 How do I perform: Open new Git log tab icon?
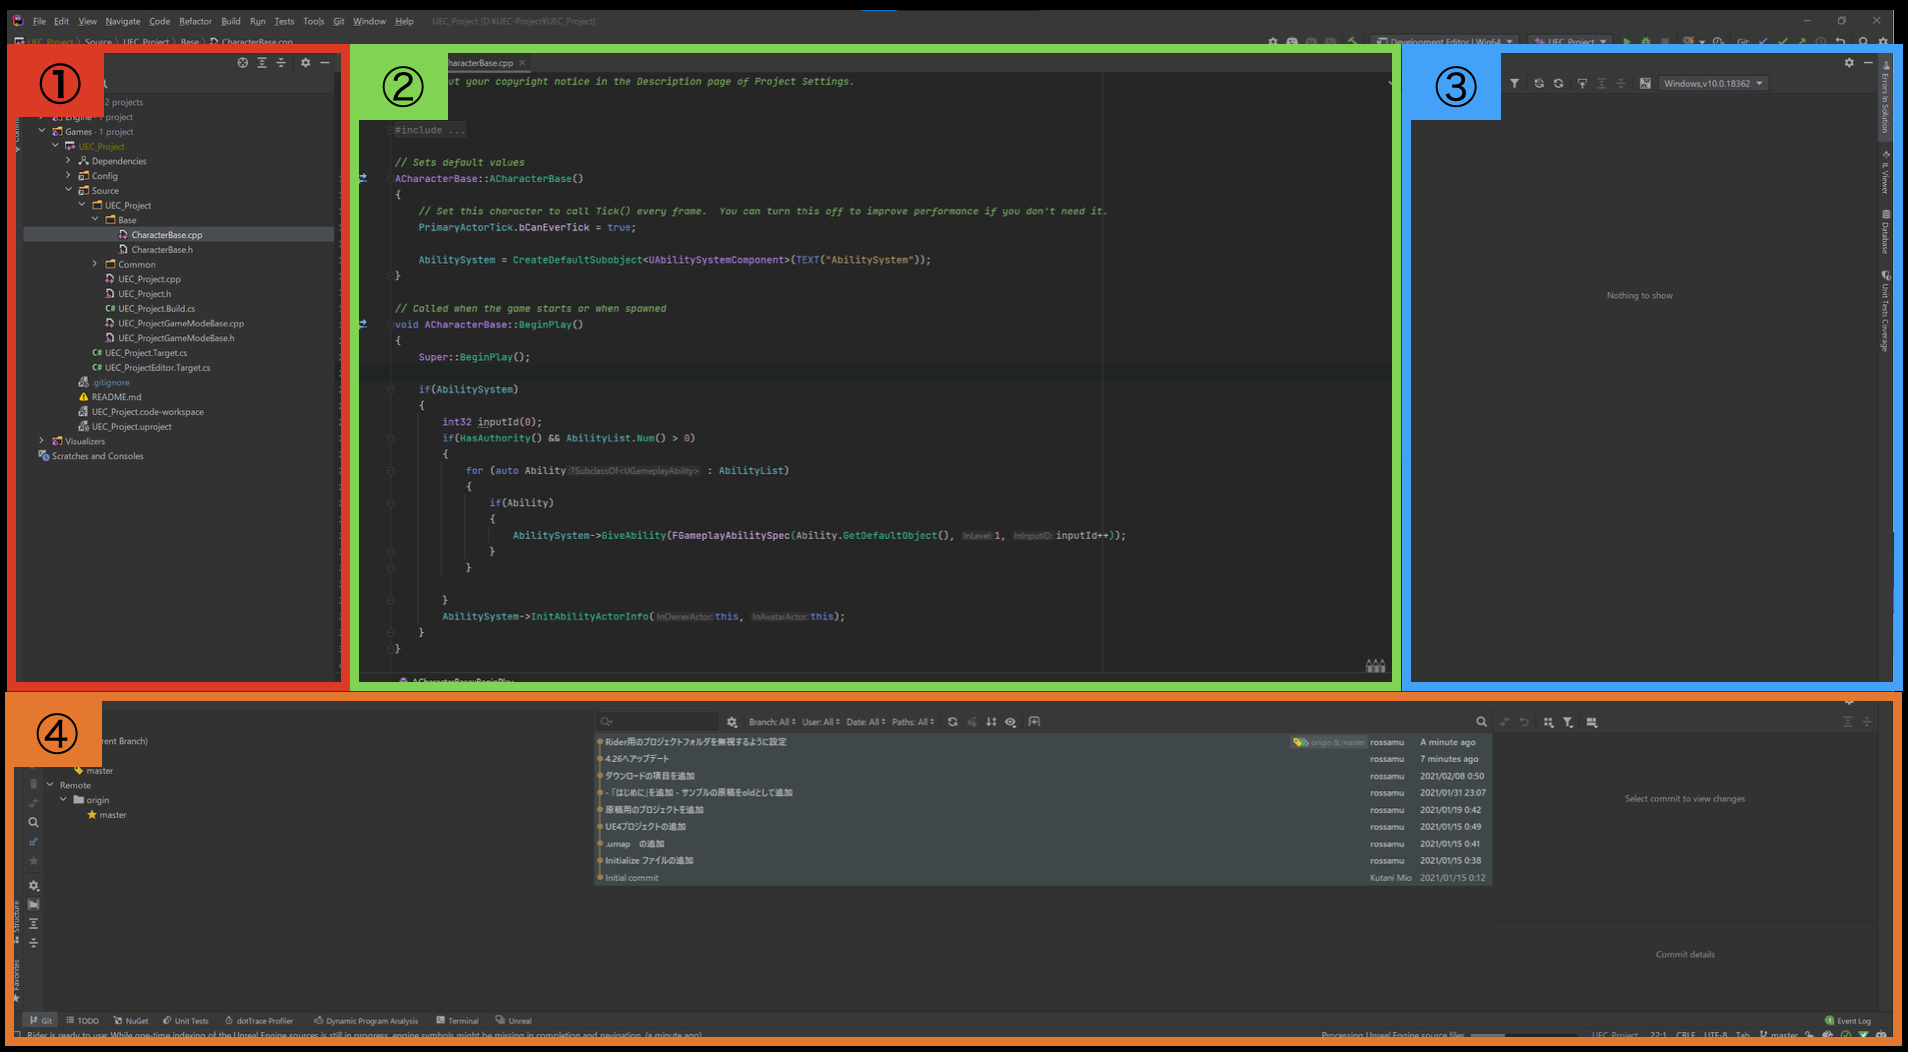coord(1034,722)
